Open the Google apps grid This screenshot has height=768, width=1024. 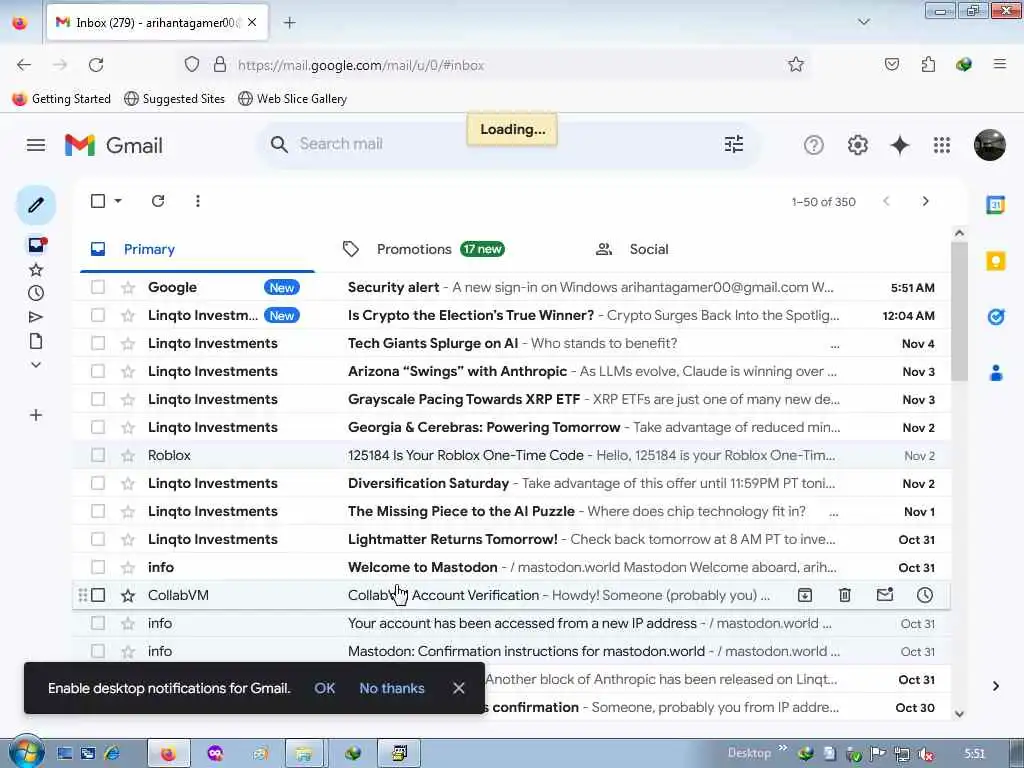942,145
